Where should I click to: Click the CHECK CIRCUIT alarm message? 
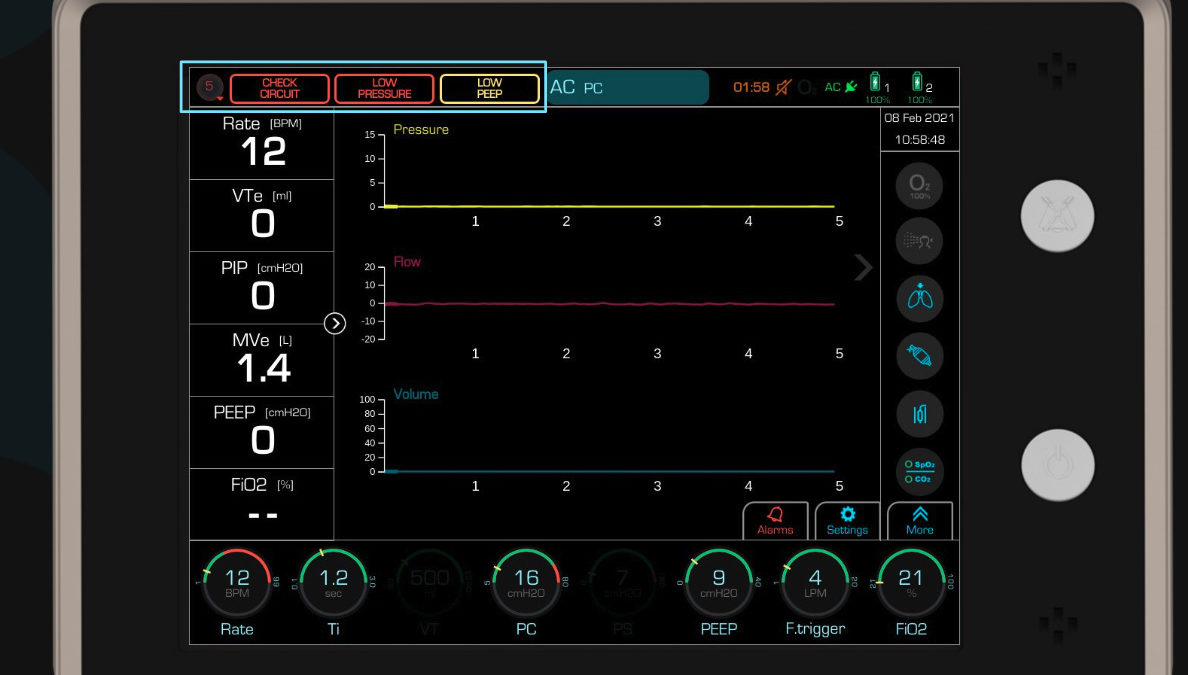(x=280, y=89)
